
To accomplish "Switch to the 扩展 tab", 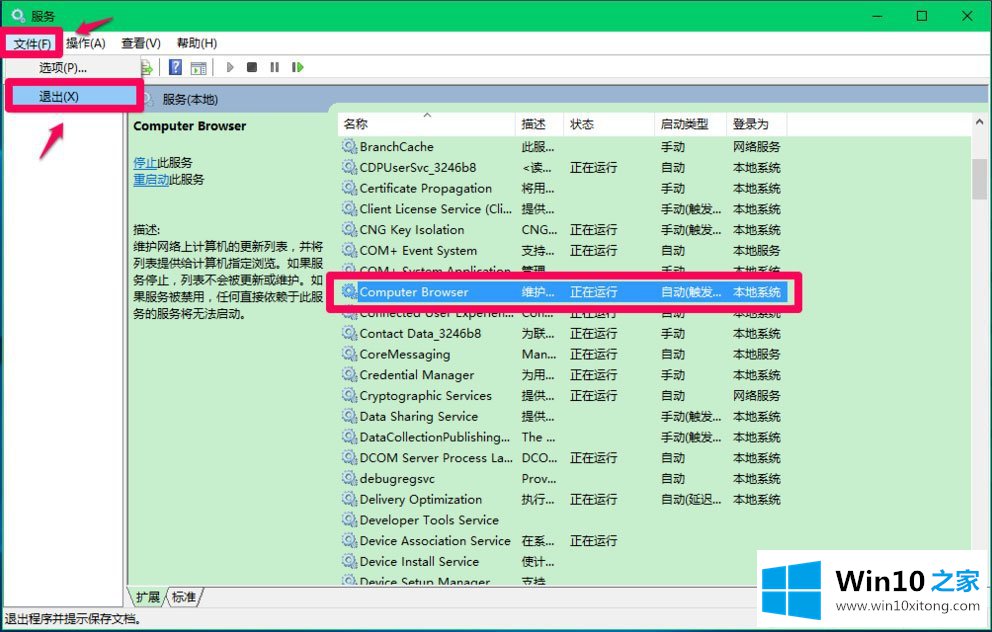I will point(147,597).
